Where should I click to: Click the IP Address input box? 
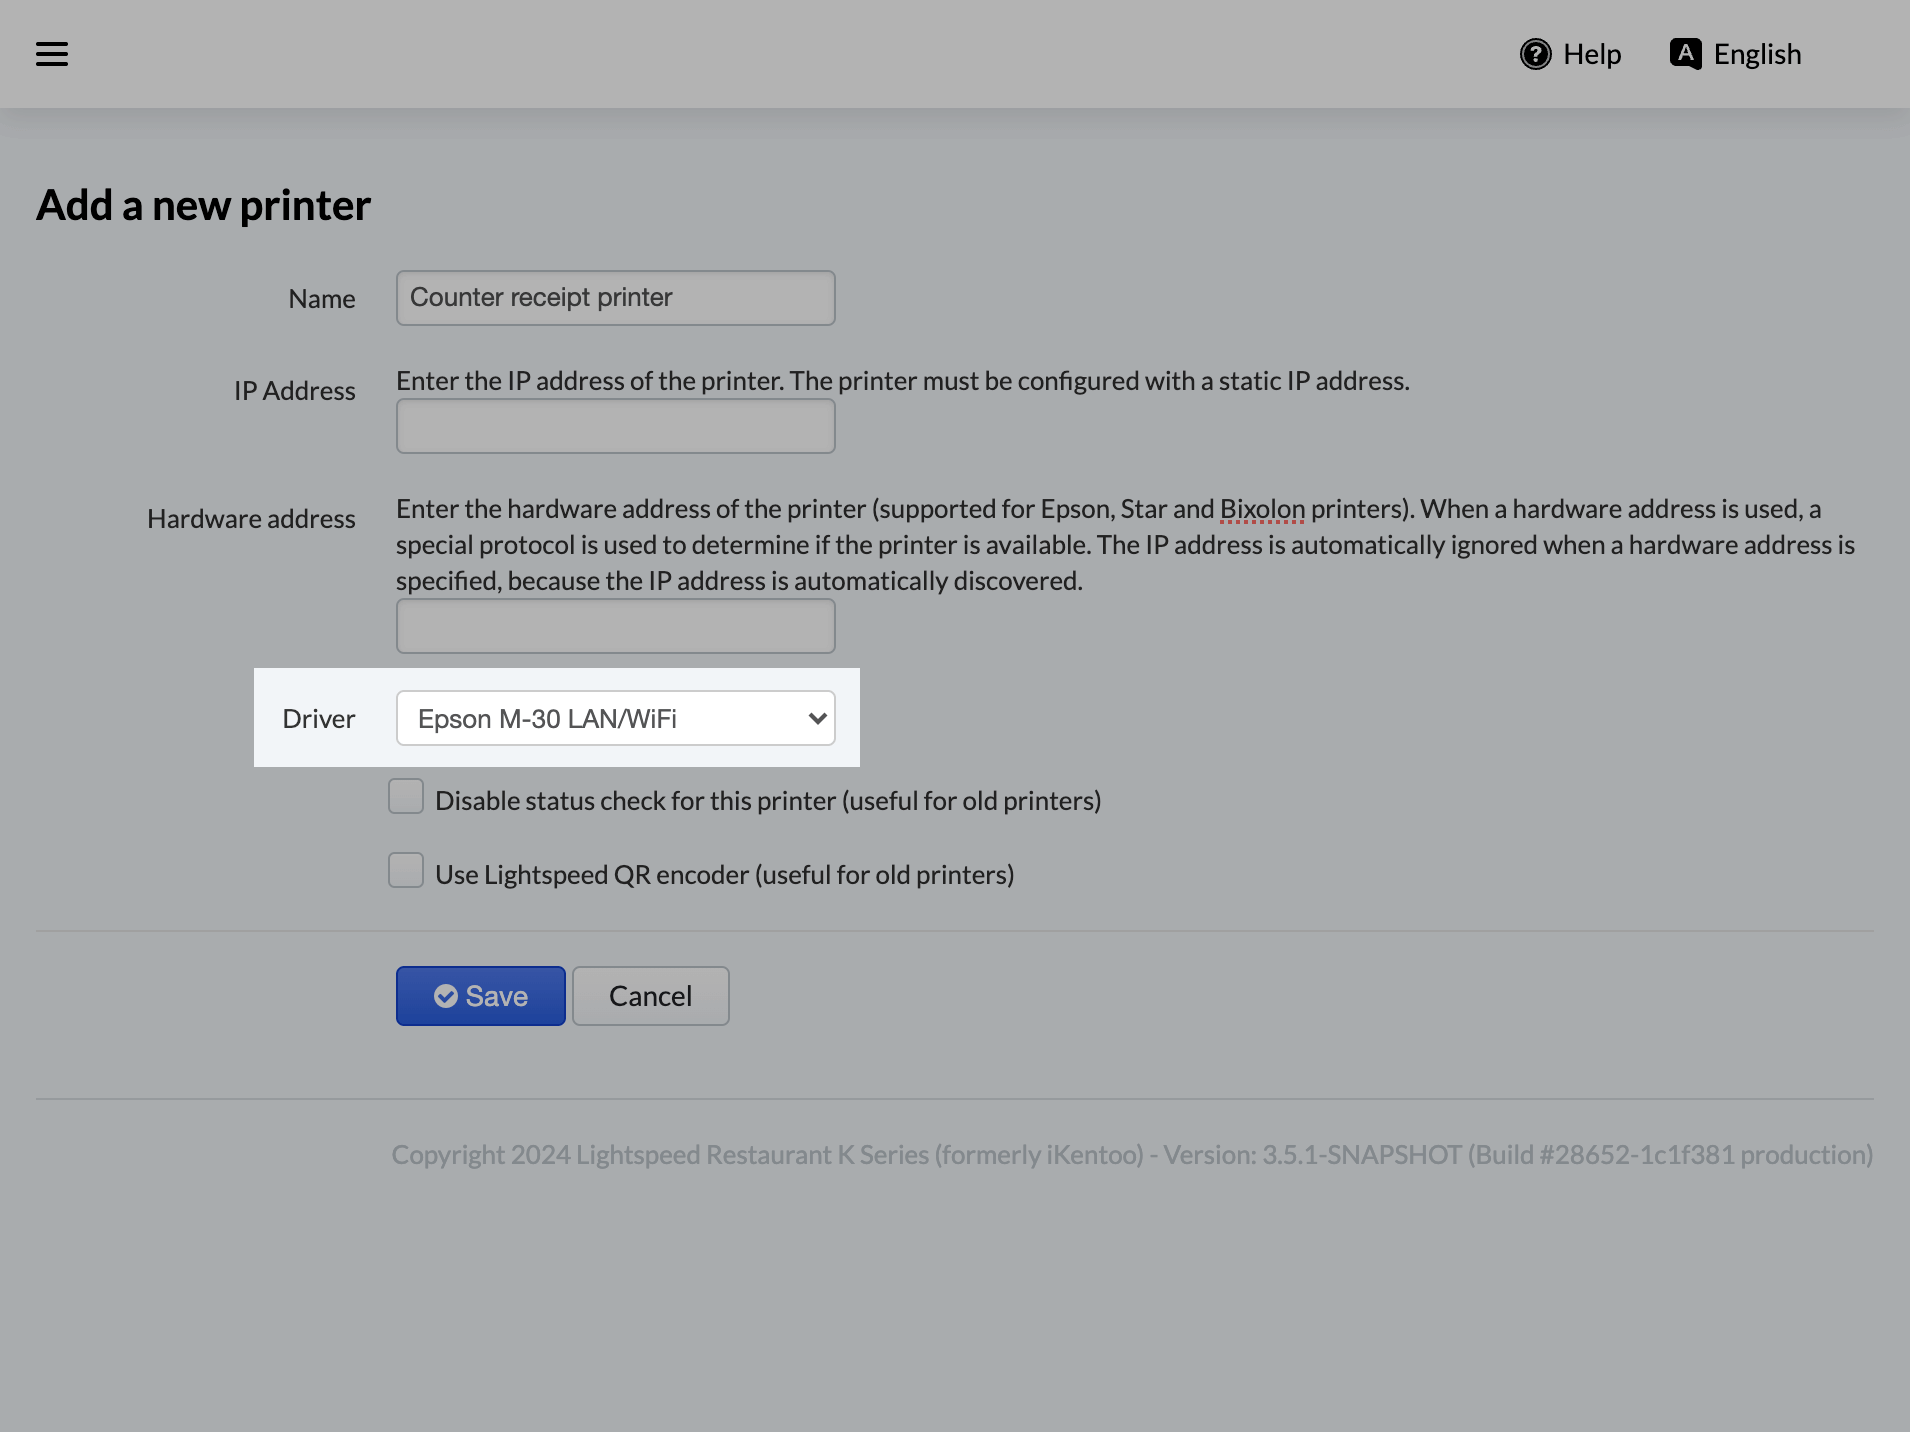click(x=616, y=426)
